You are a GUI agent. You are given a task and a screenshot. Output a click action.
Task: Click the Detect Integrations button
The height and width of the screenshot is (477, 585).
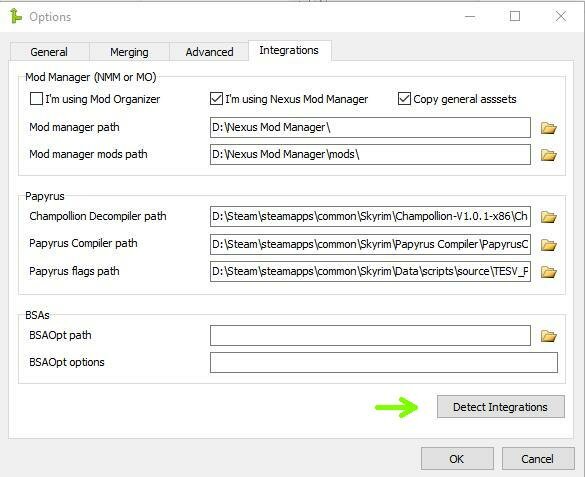(501, 407)
